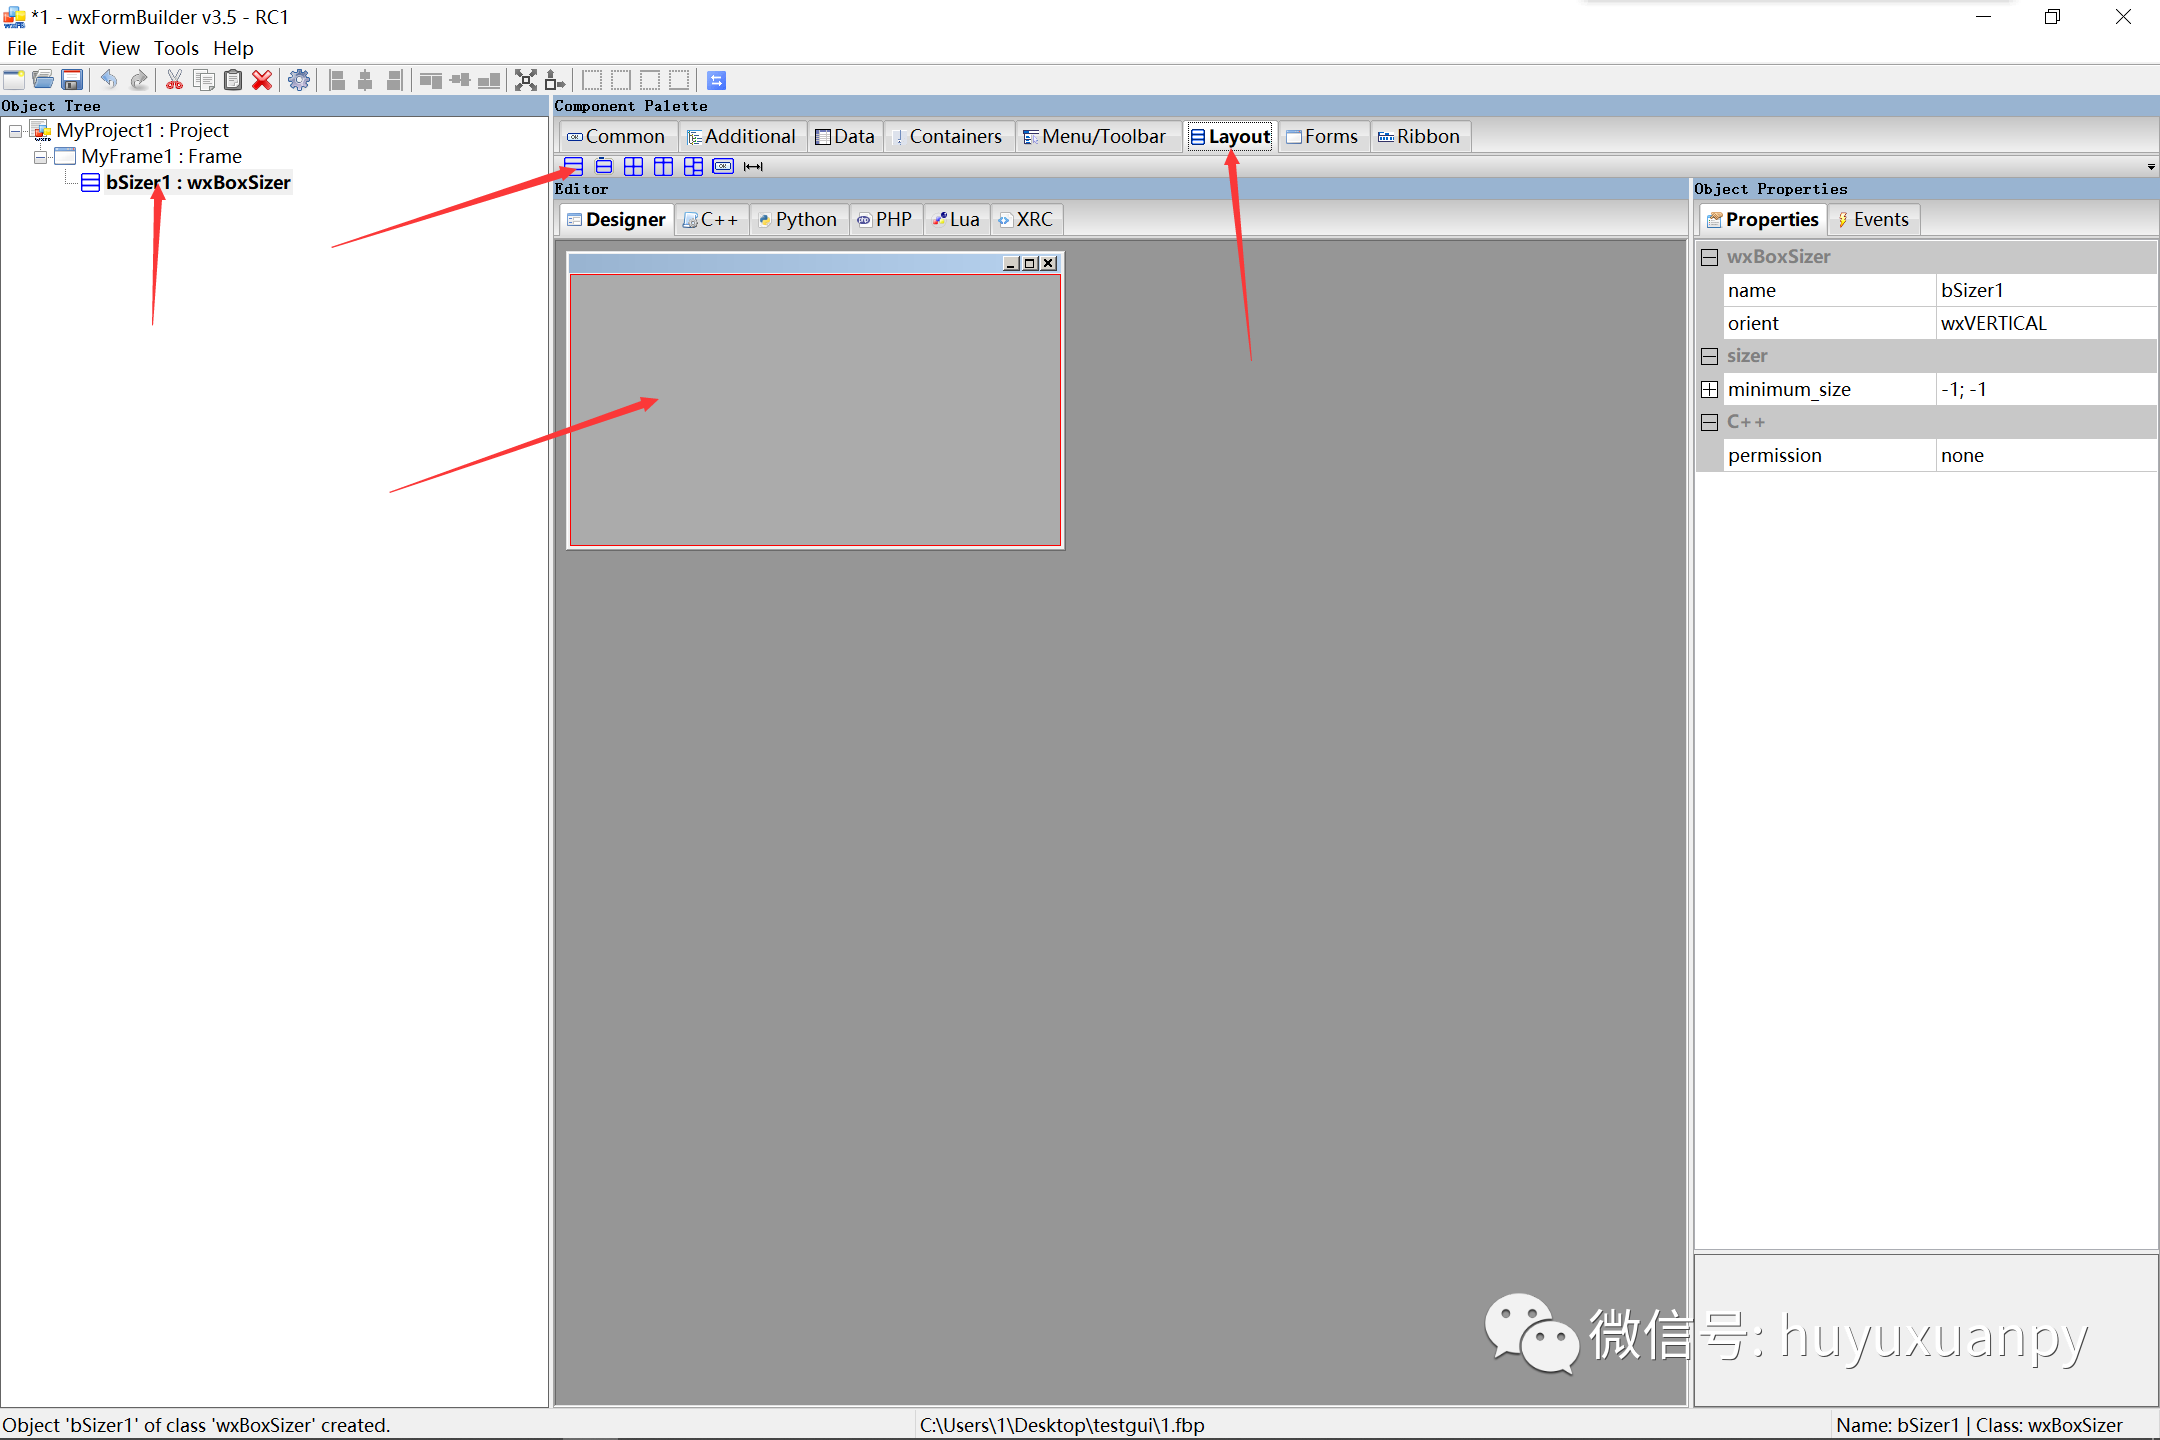The height and width of the screenshot is (1440, 2160).
Task: Align center vertically toolbar icon
Action: click(460, 80)
